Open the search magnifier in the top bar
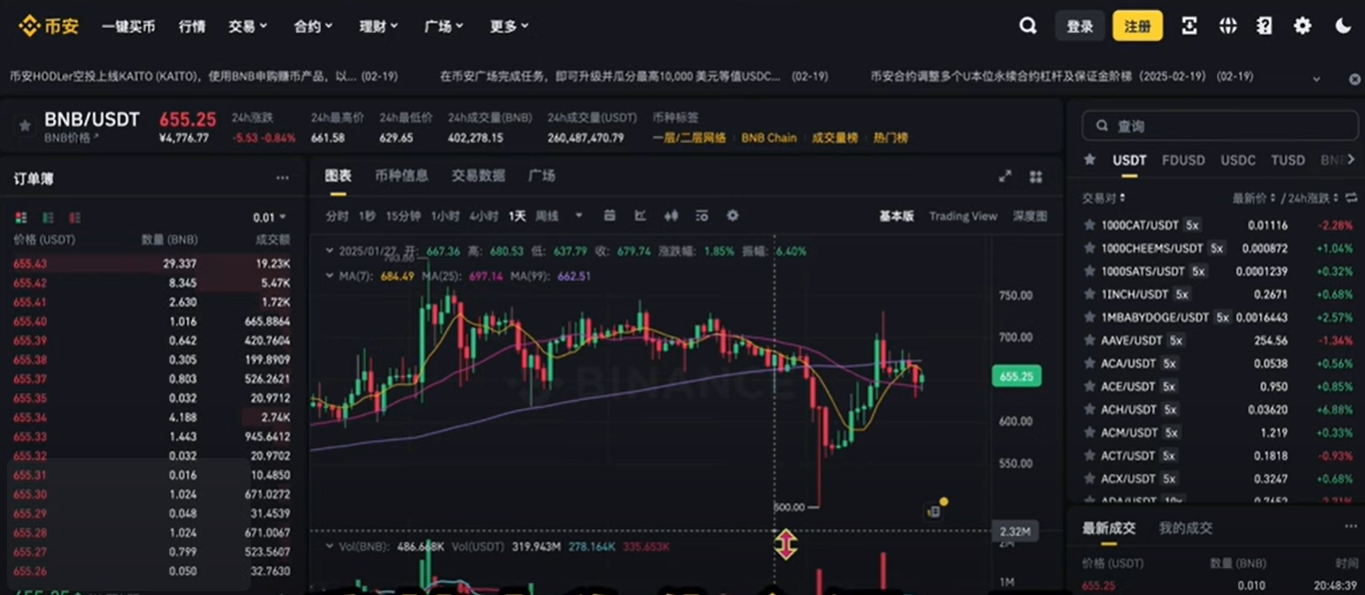Image resolution: width=1365 pixels, height=595 pixels. [x=1028, y=26]
